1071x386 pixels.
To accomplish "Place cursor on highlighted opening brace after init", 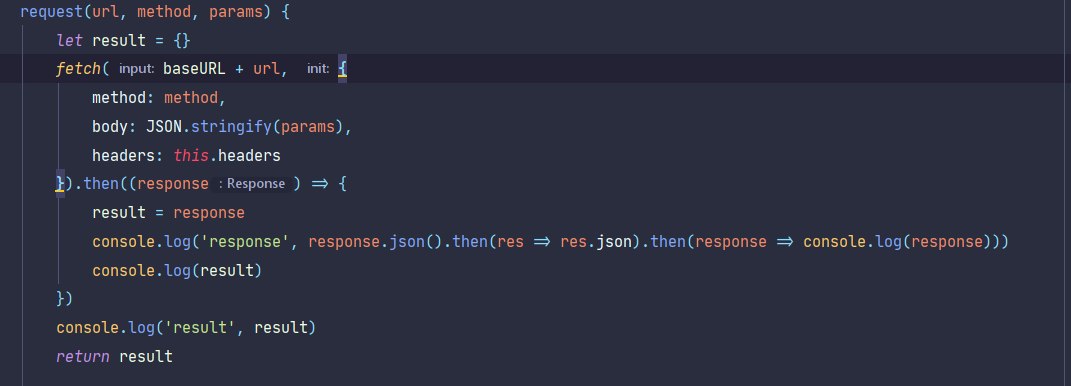I will point(342,69).
